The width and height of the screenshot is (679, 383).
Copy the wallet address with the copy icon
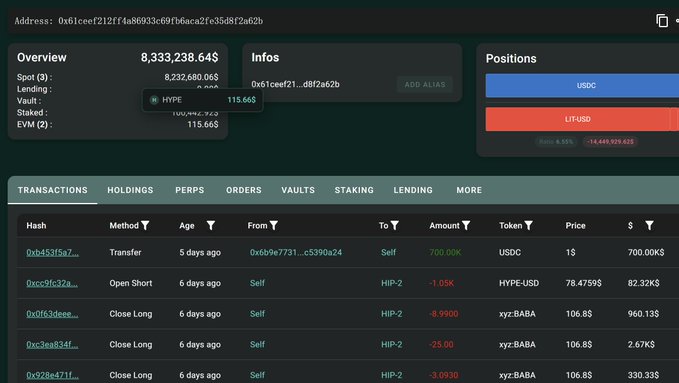[662, 20]
